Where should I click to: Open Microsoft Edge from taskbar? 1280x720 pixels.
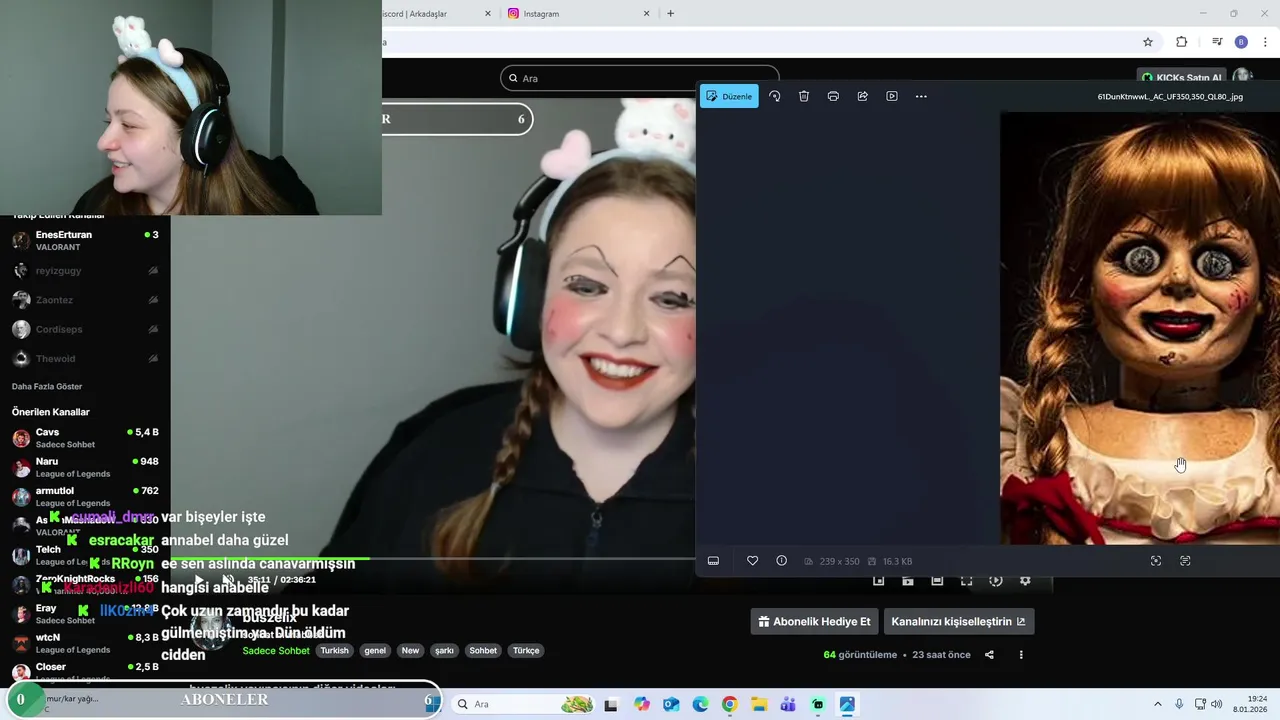coord(700,704)
